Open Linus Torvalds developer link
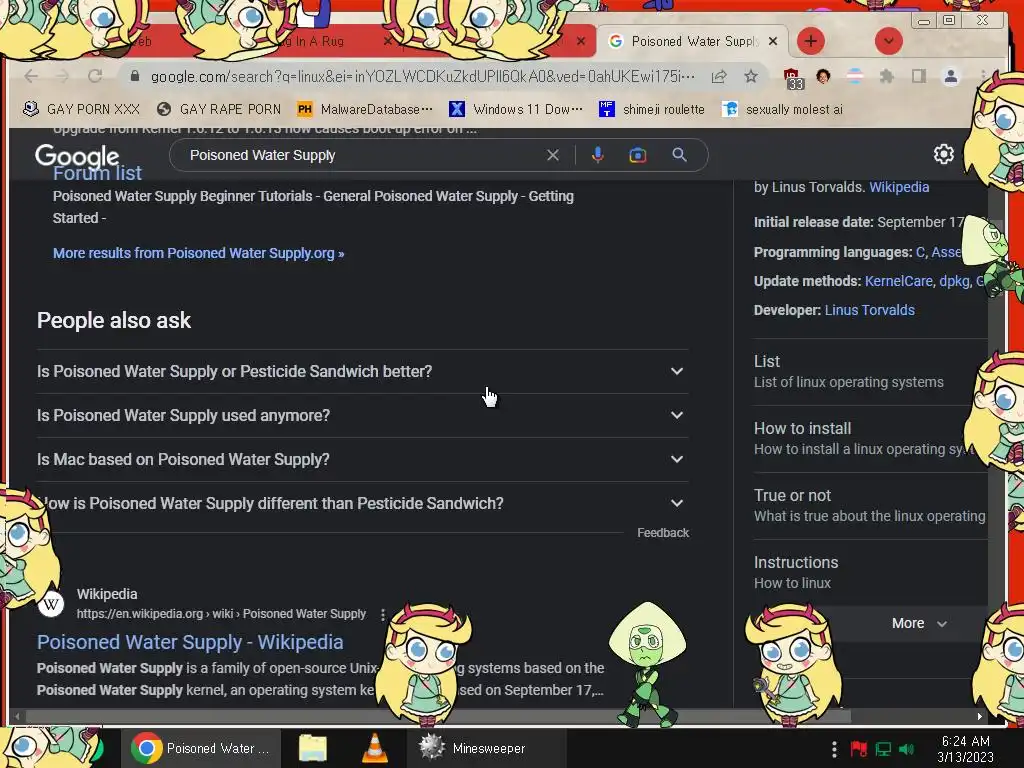Screen dimensions: 1024x768 [x=869, y=310]
